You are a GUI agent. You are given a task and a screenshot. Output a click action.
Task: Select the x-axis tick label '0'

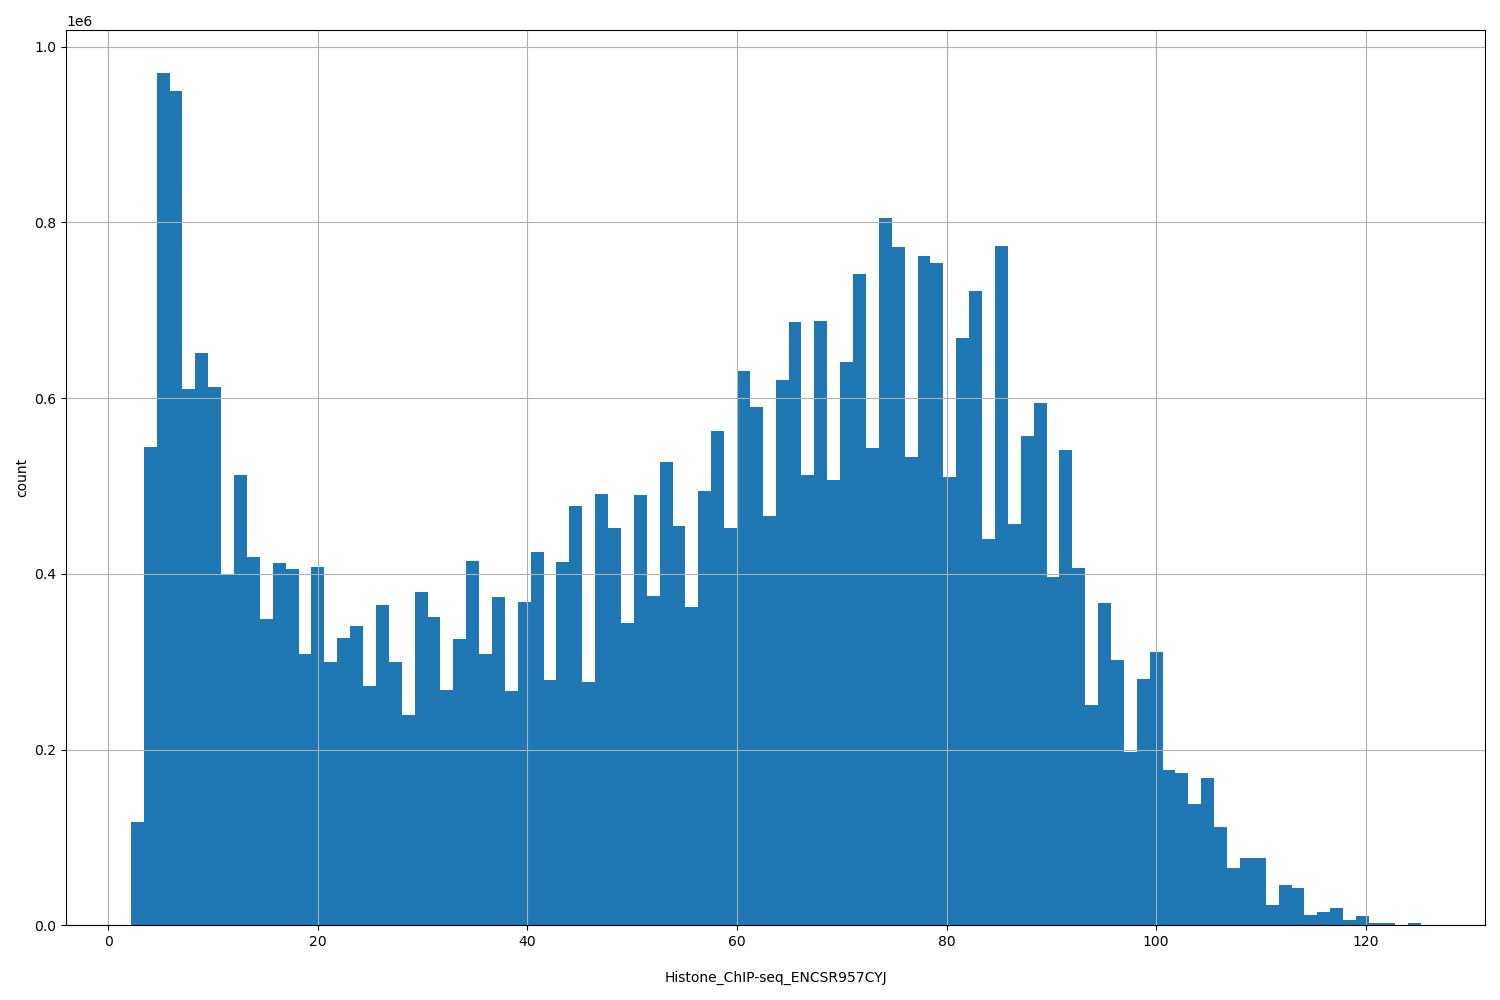point(110,941)
